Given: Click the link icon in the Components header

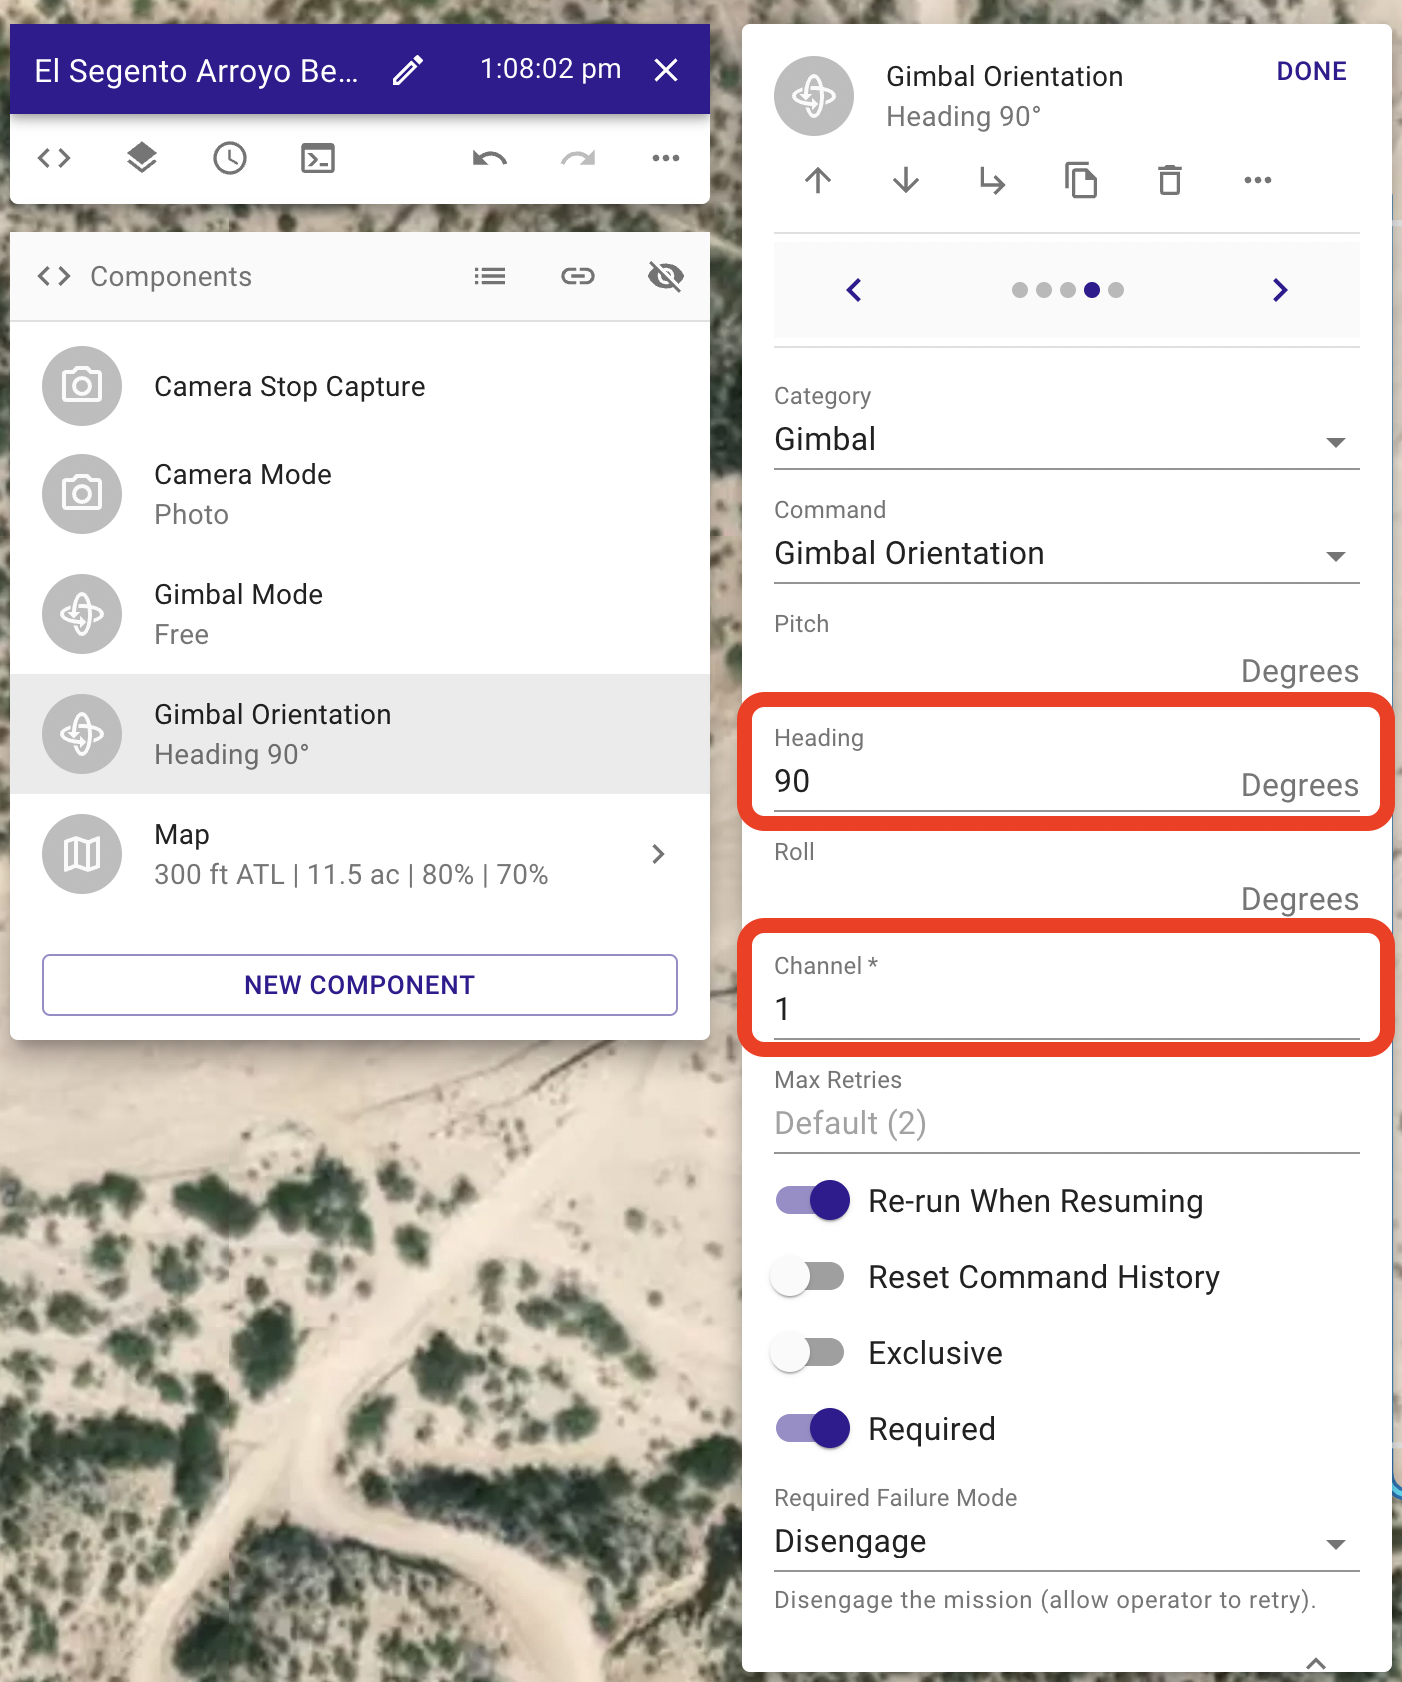Looking at the screenshot, I should coord(578,276).
